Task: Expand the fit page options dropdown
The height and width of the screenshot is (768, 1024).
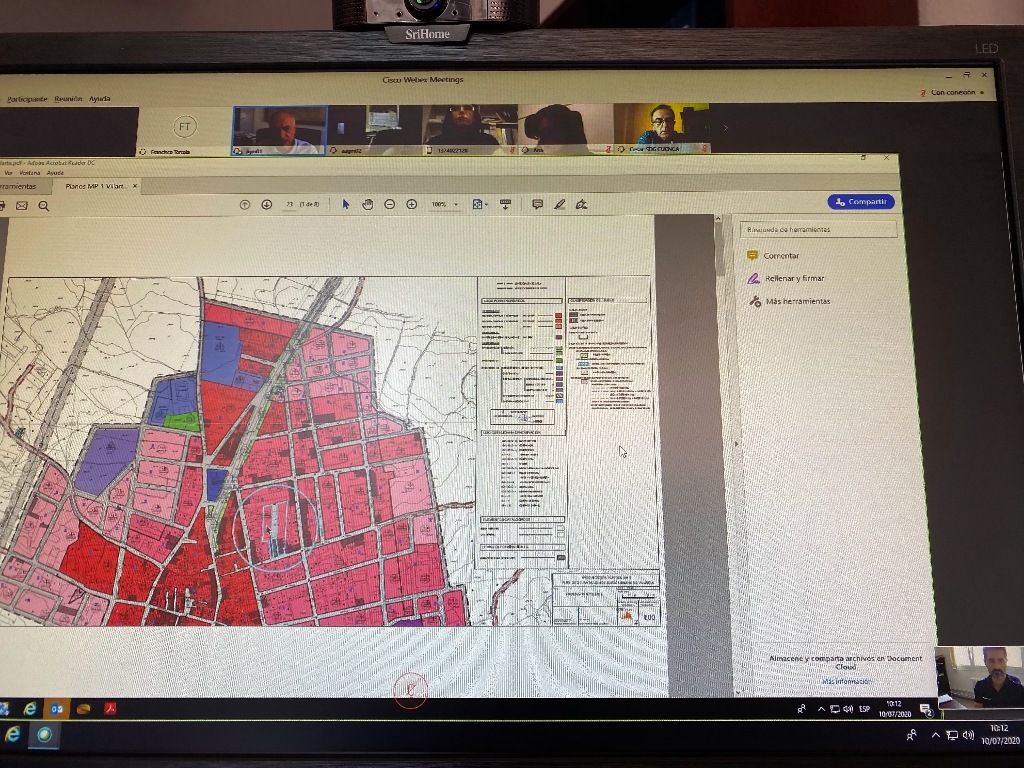Action: pos(480,204)
